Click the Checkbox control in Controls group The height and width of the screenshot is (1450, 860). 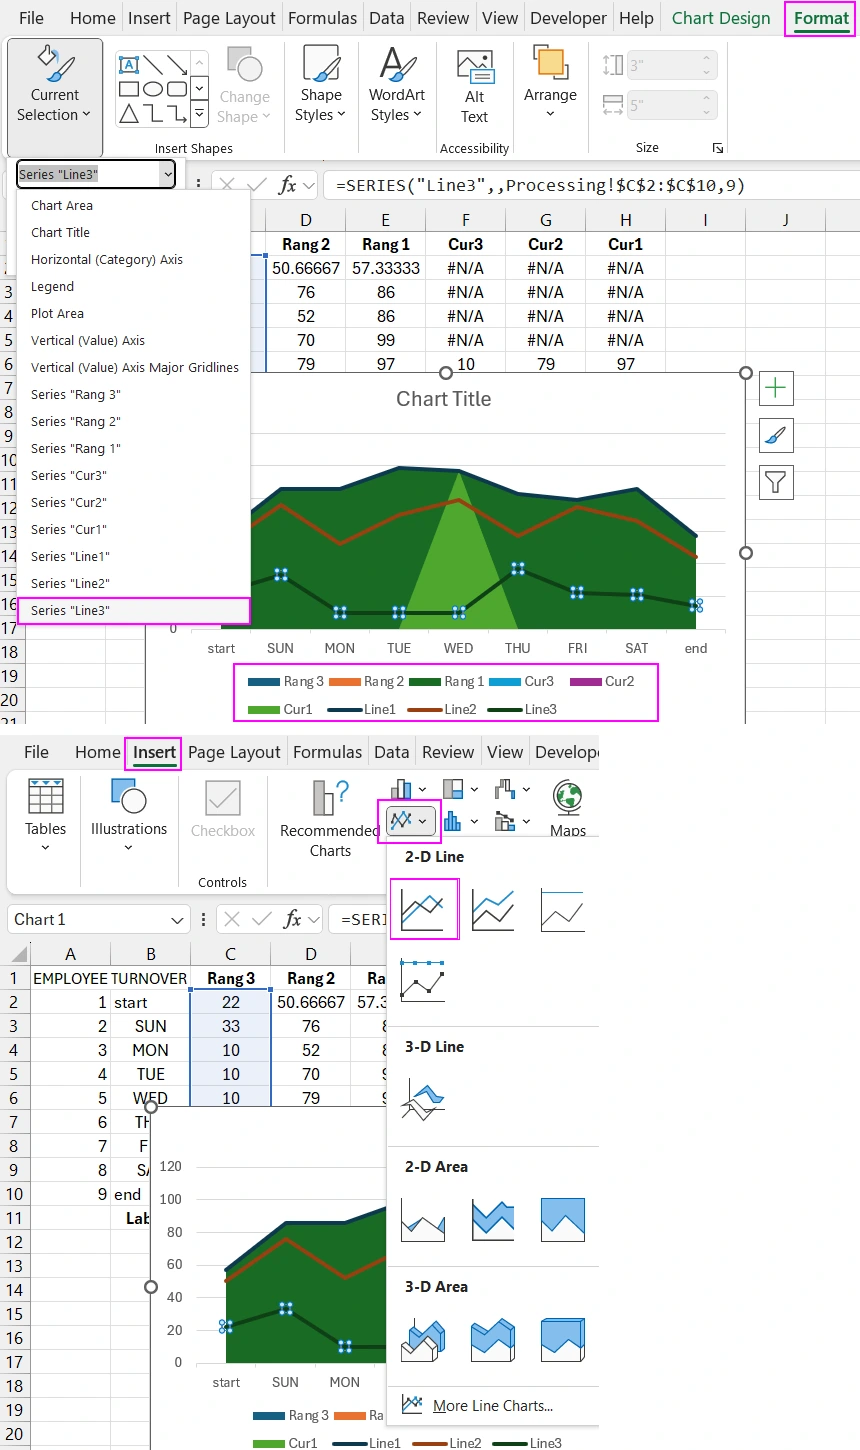[x=223, y=810]
